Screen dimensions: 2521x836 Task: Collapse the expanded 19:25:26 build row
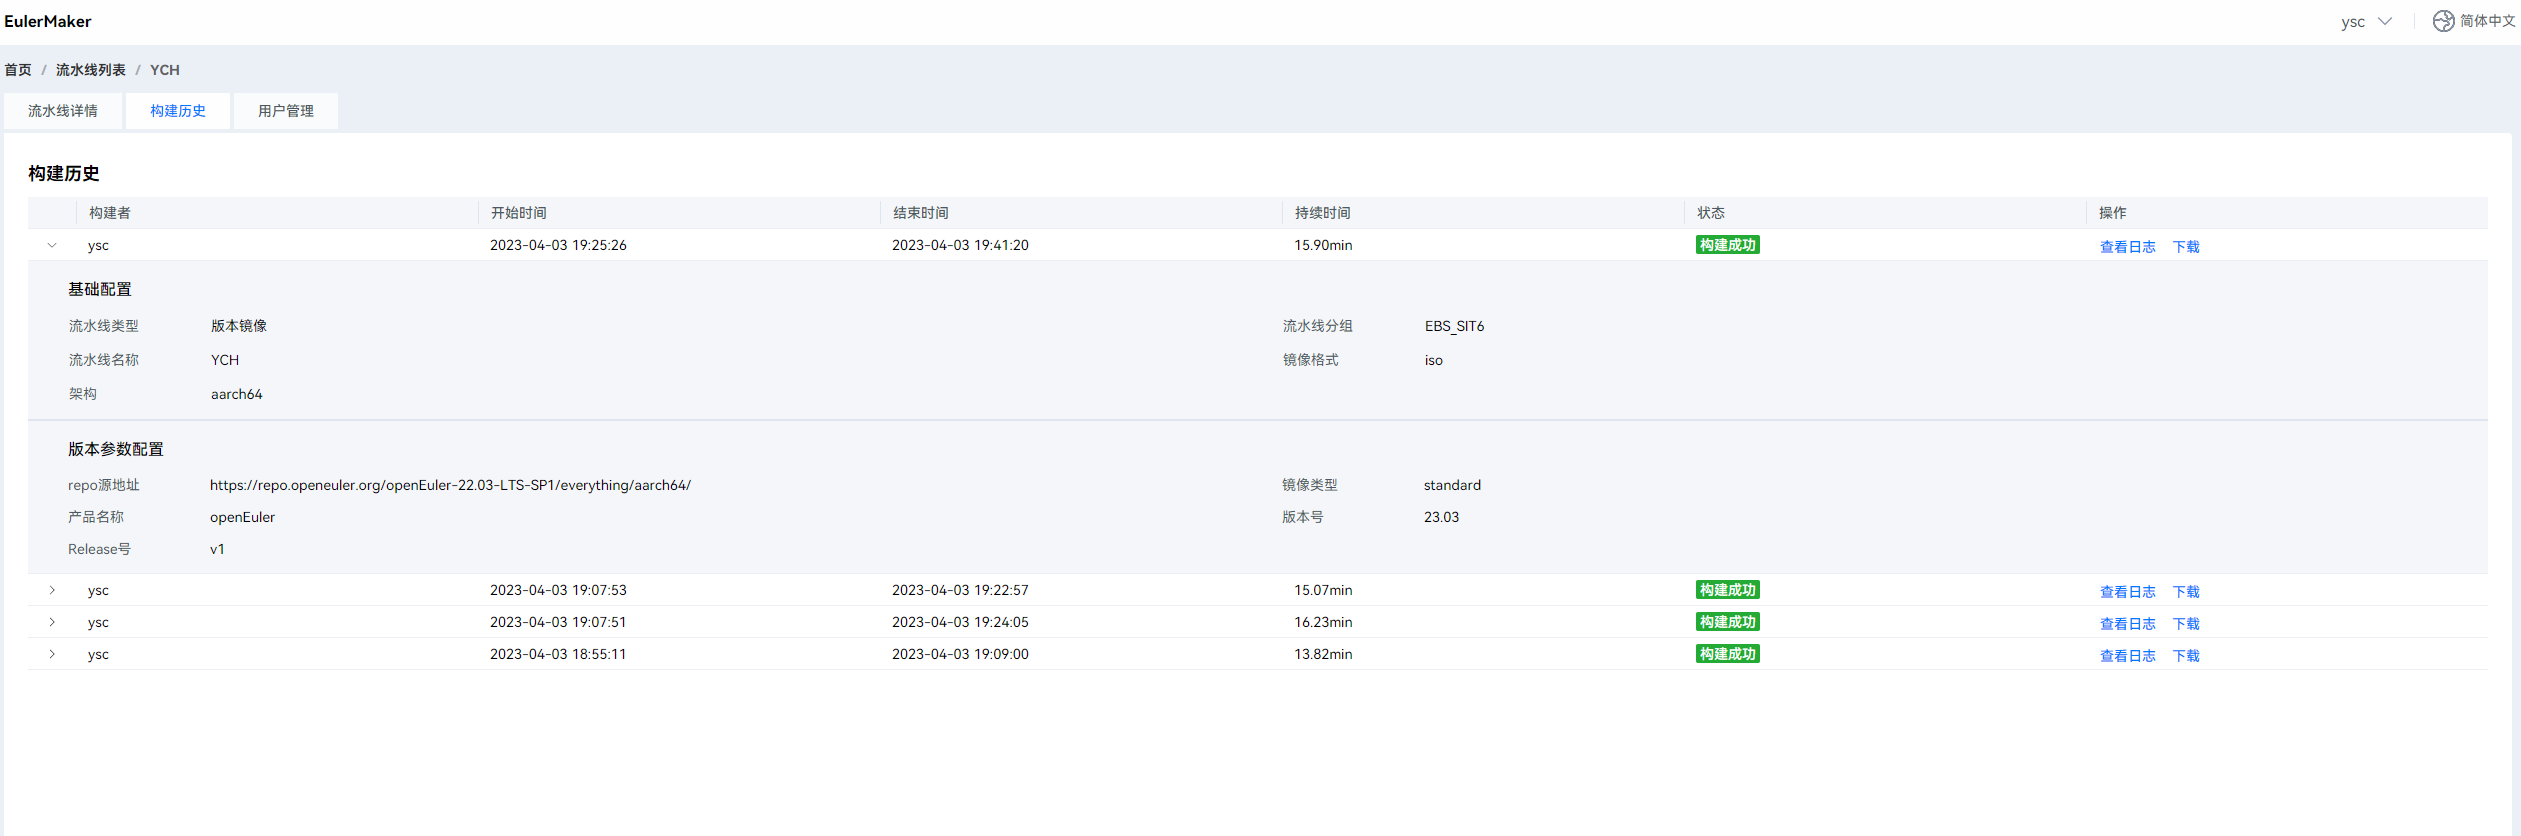point(52,245)
